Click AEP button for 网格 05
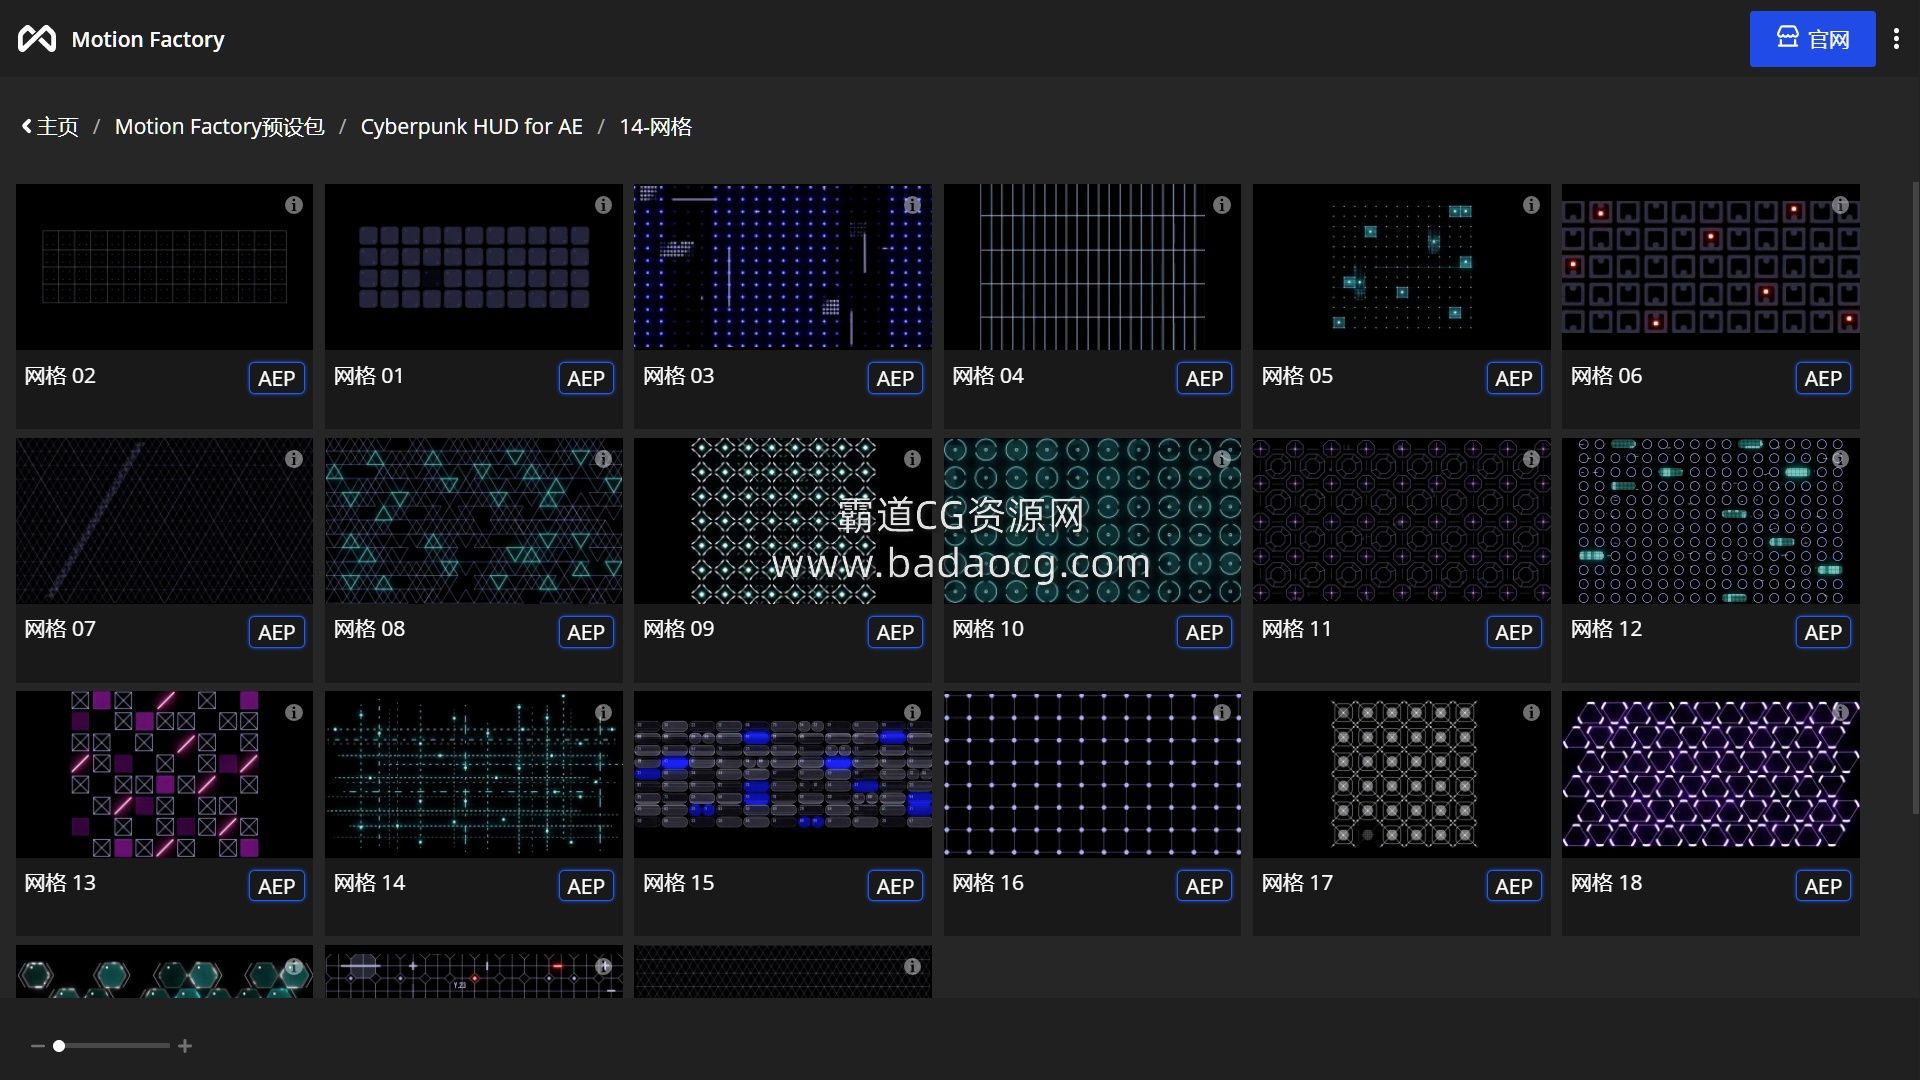This screenshot has height=1080, width=1920. [x=1513, y=379]
